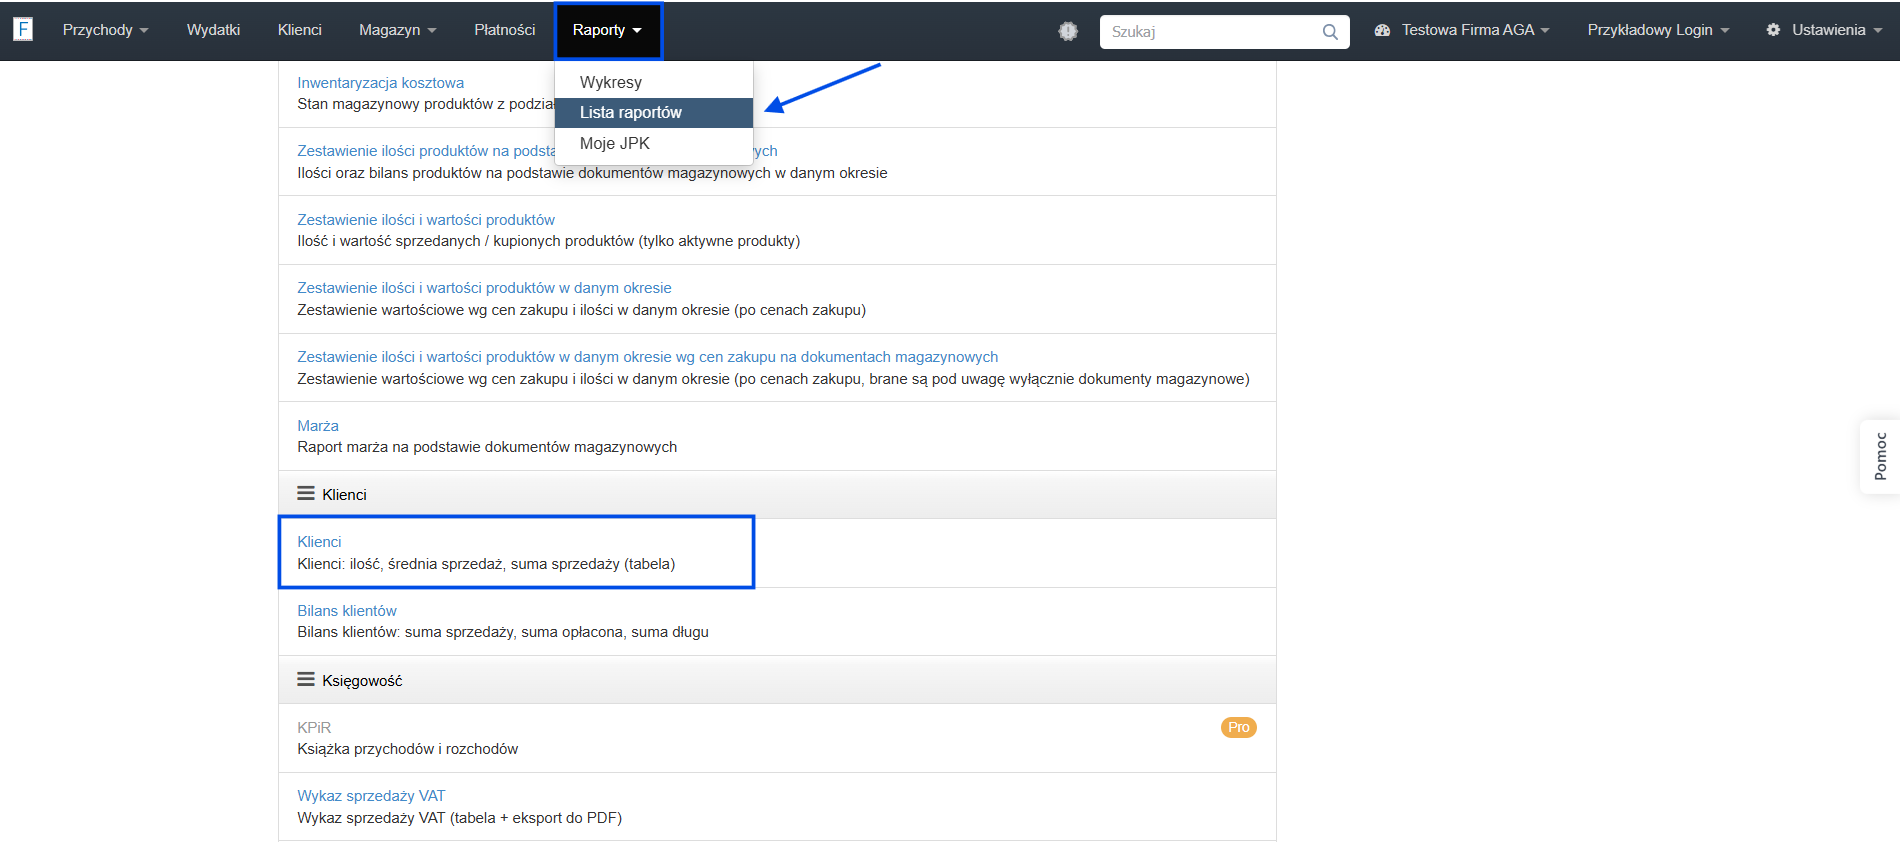1900x842 pixels.
Task: Open Płatności in the navbar
Action: tap(504, 30)
